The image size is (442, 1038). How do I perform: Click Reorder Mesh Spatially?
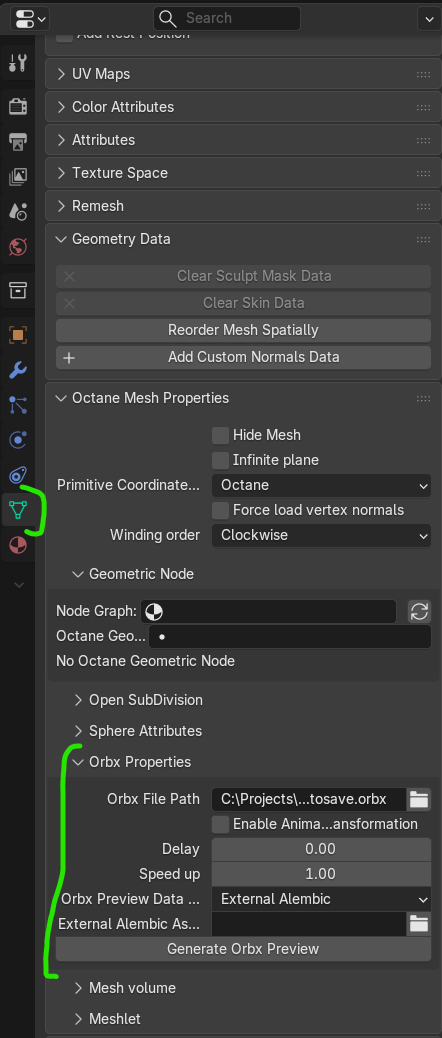[243, 330]
